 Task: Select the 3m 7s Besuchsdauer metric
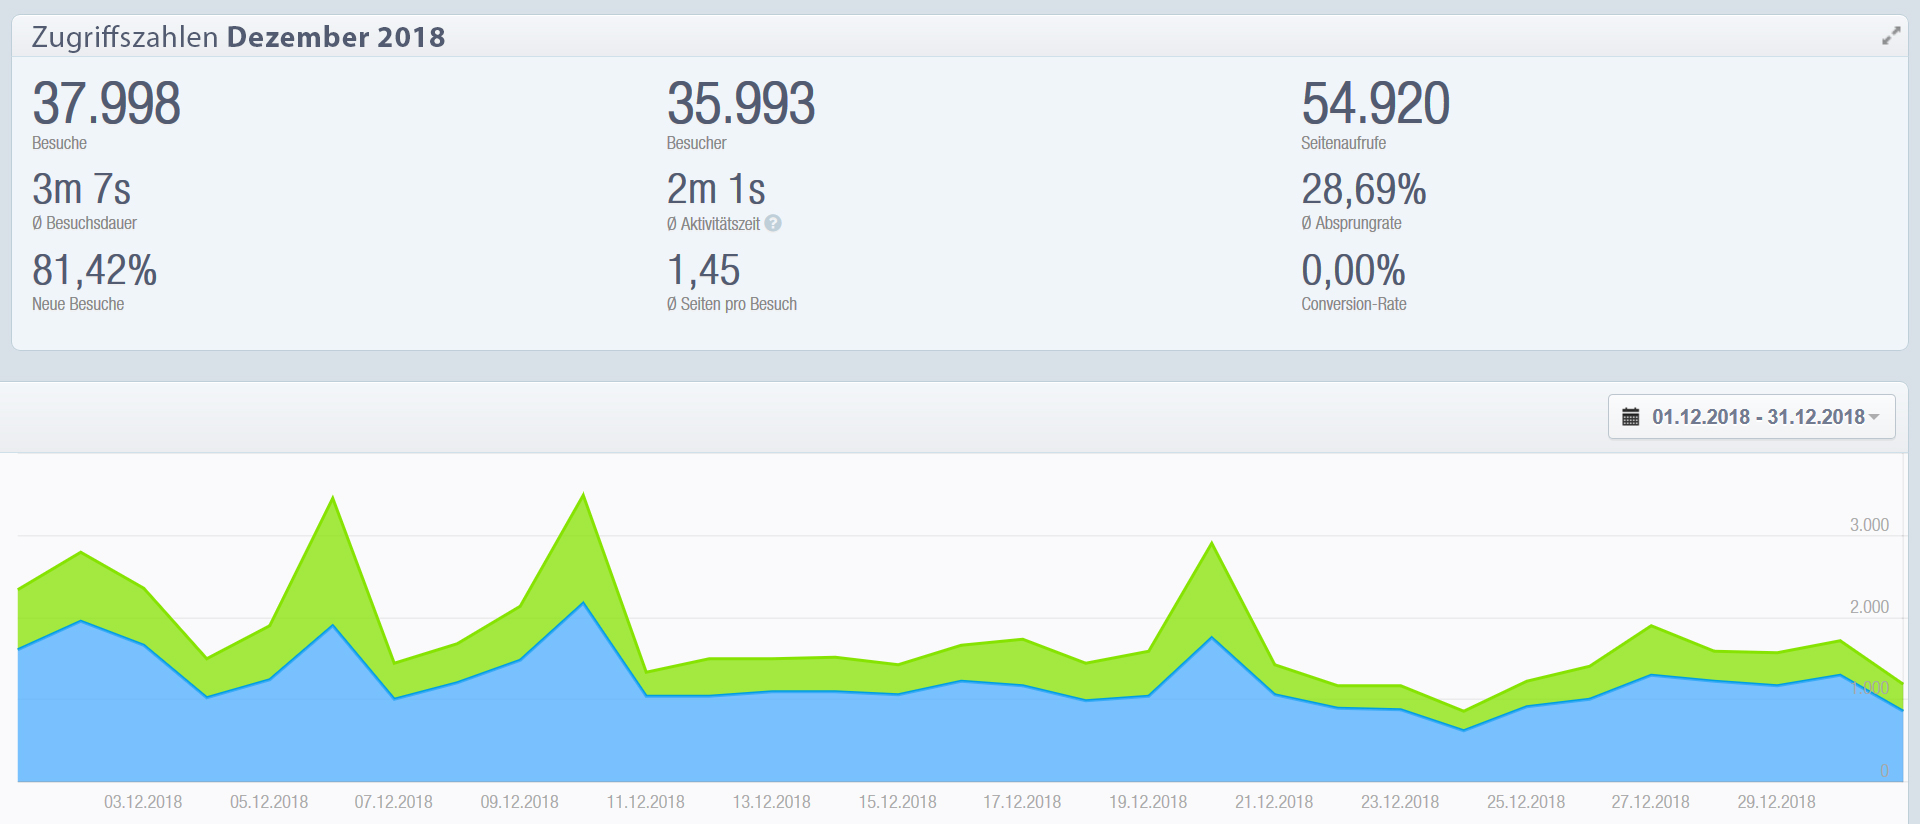click(x=82, y=189)
